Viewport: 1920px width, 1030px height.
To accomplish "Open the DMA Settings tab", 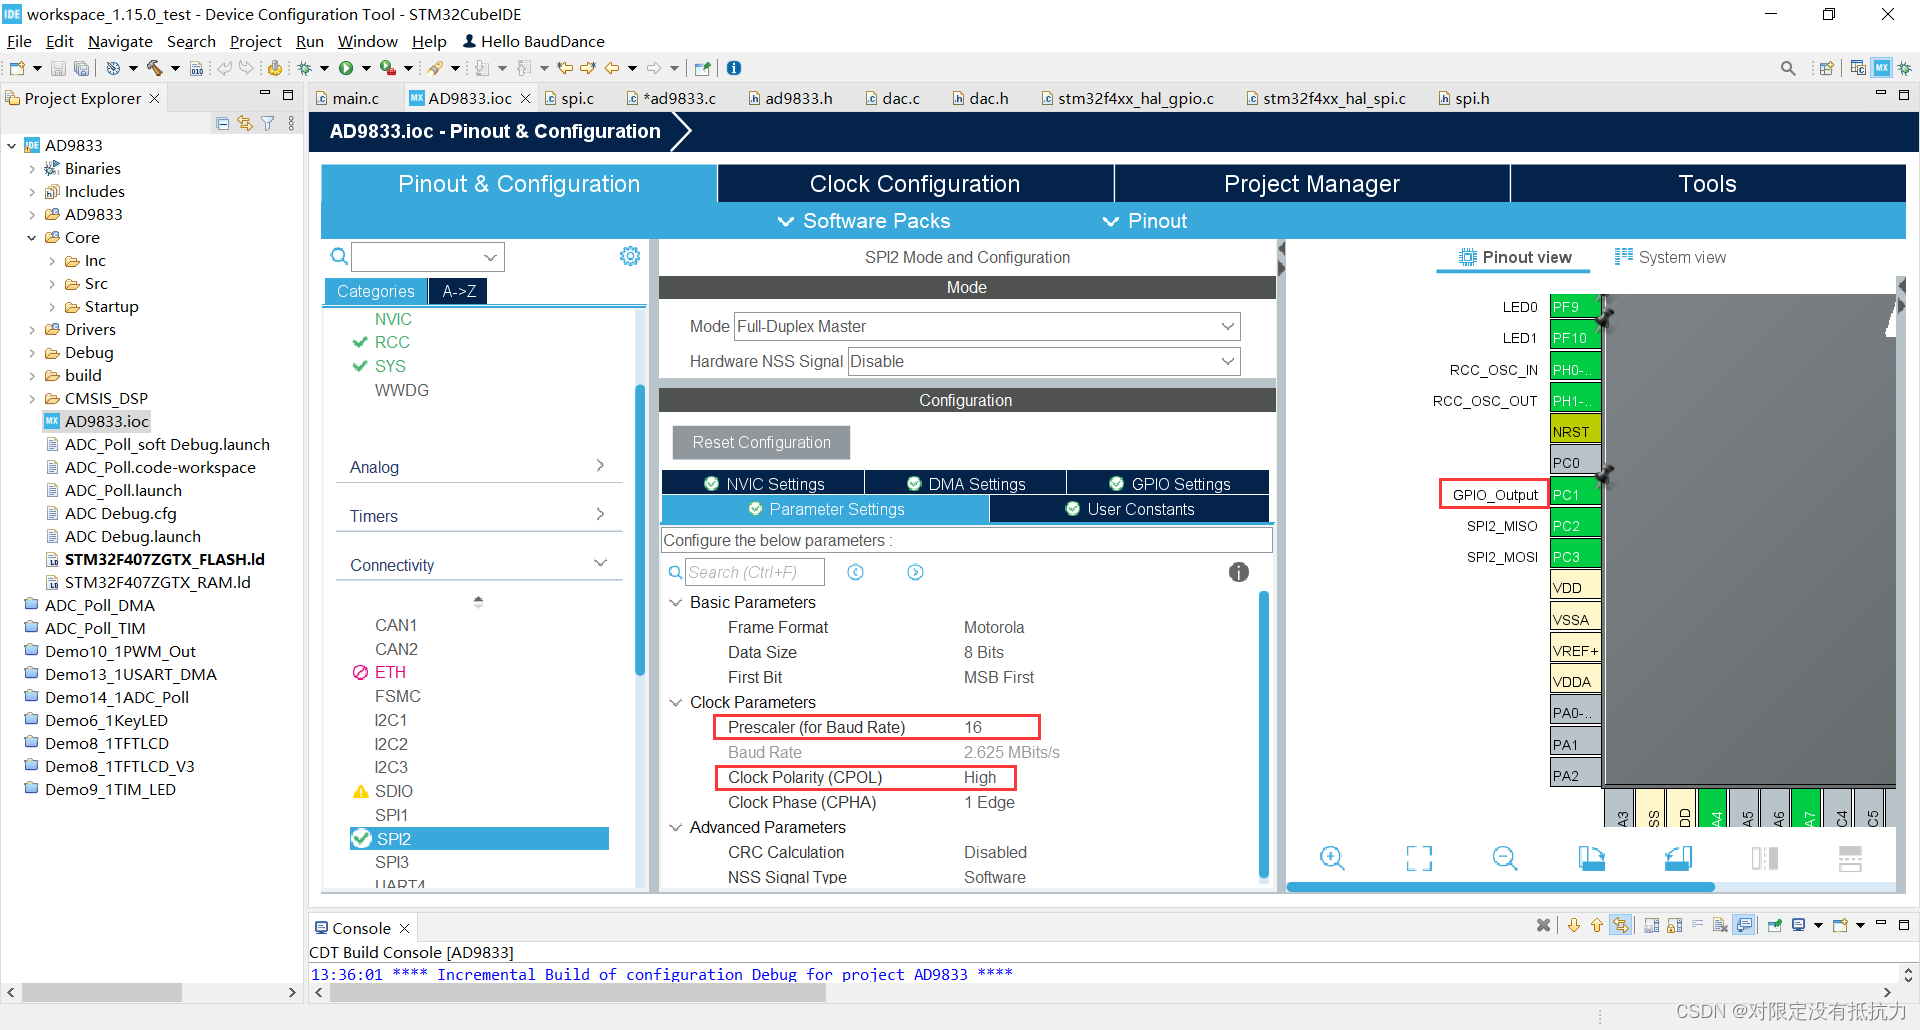I will (965, 484).
